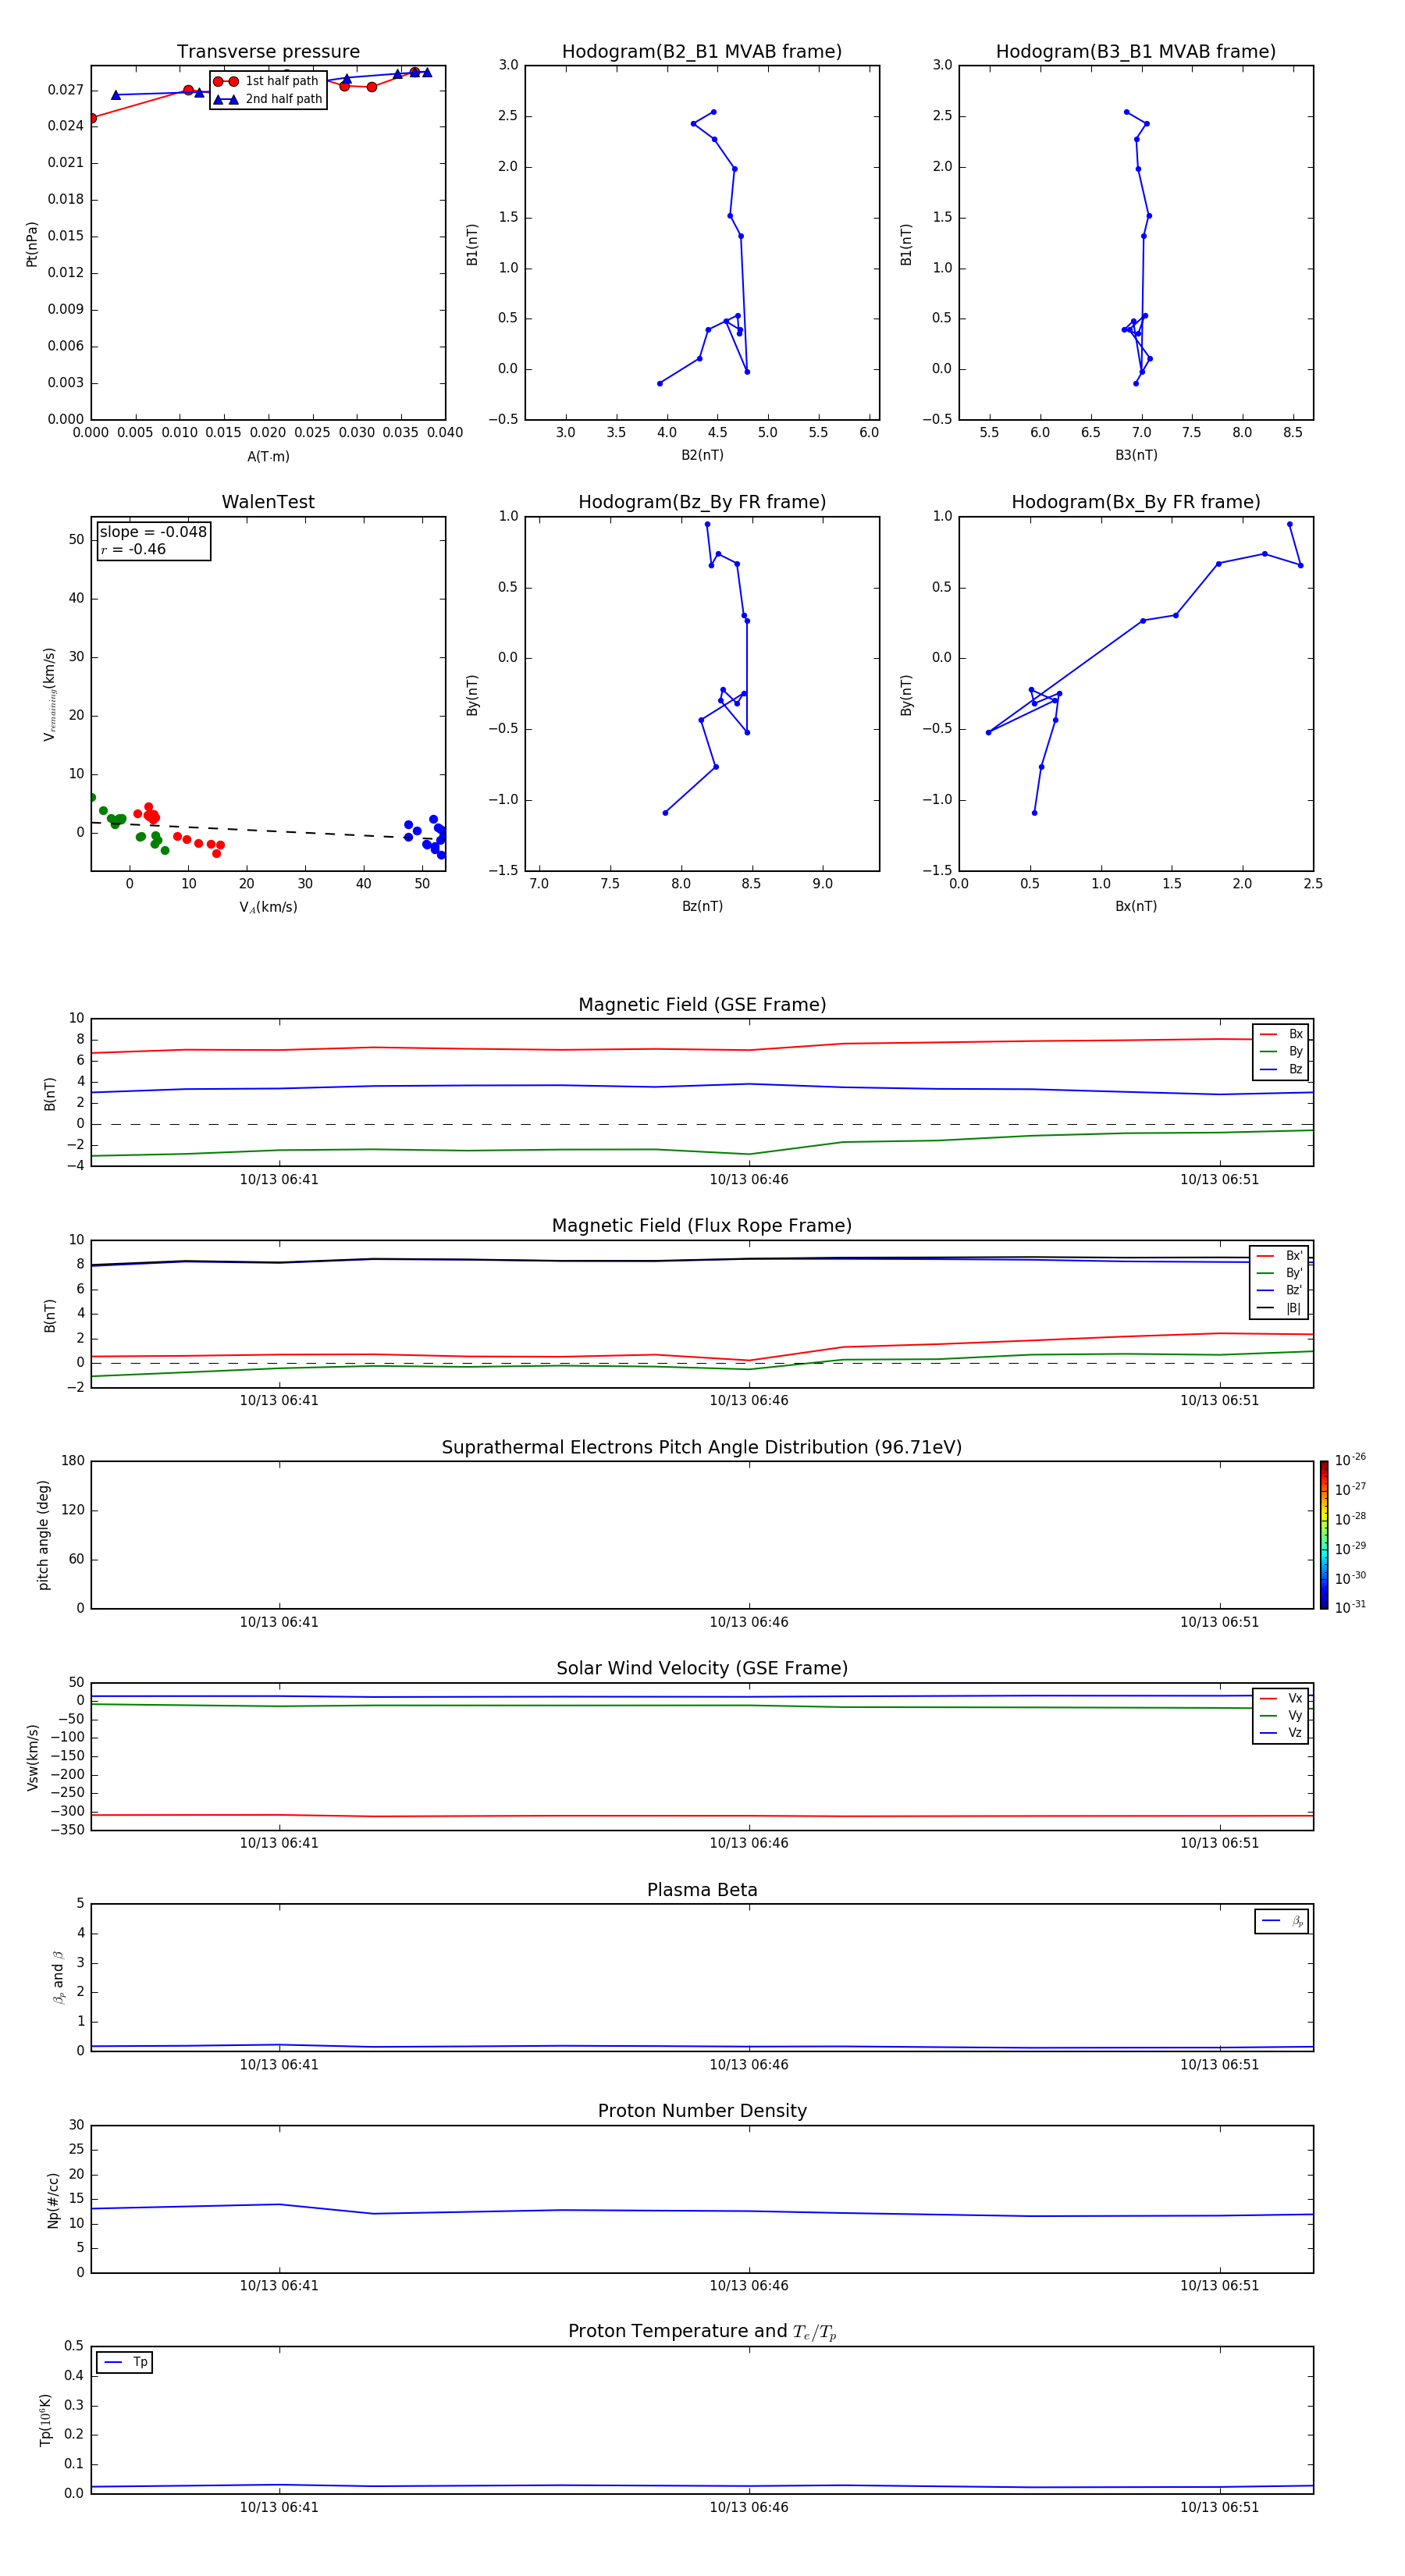Click the Bx' legend entry in Flux Rope panel
This screenshot has height=2576, width=1405.
tap(1279, 1256)
